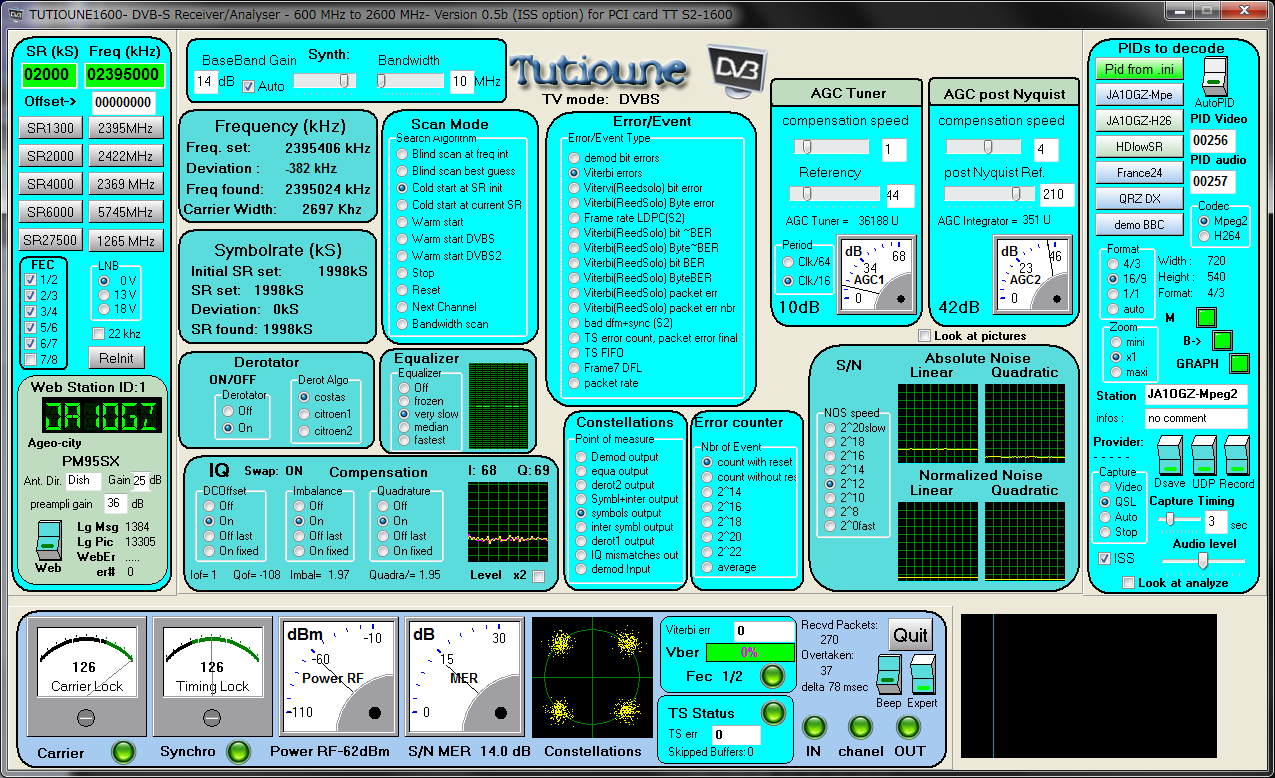The width and height of the screenshot is (1275, 778).
Task: Flip the Record capture switch
Action: 1238,455
